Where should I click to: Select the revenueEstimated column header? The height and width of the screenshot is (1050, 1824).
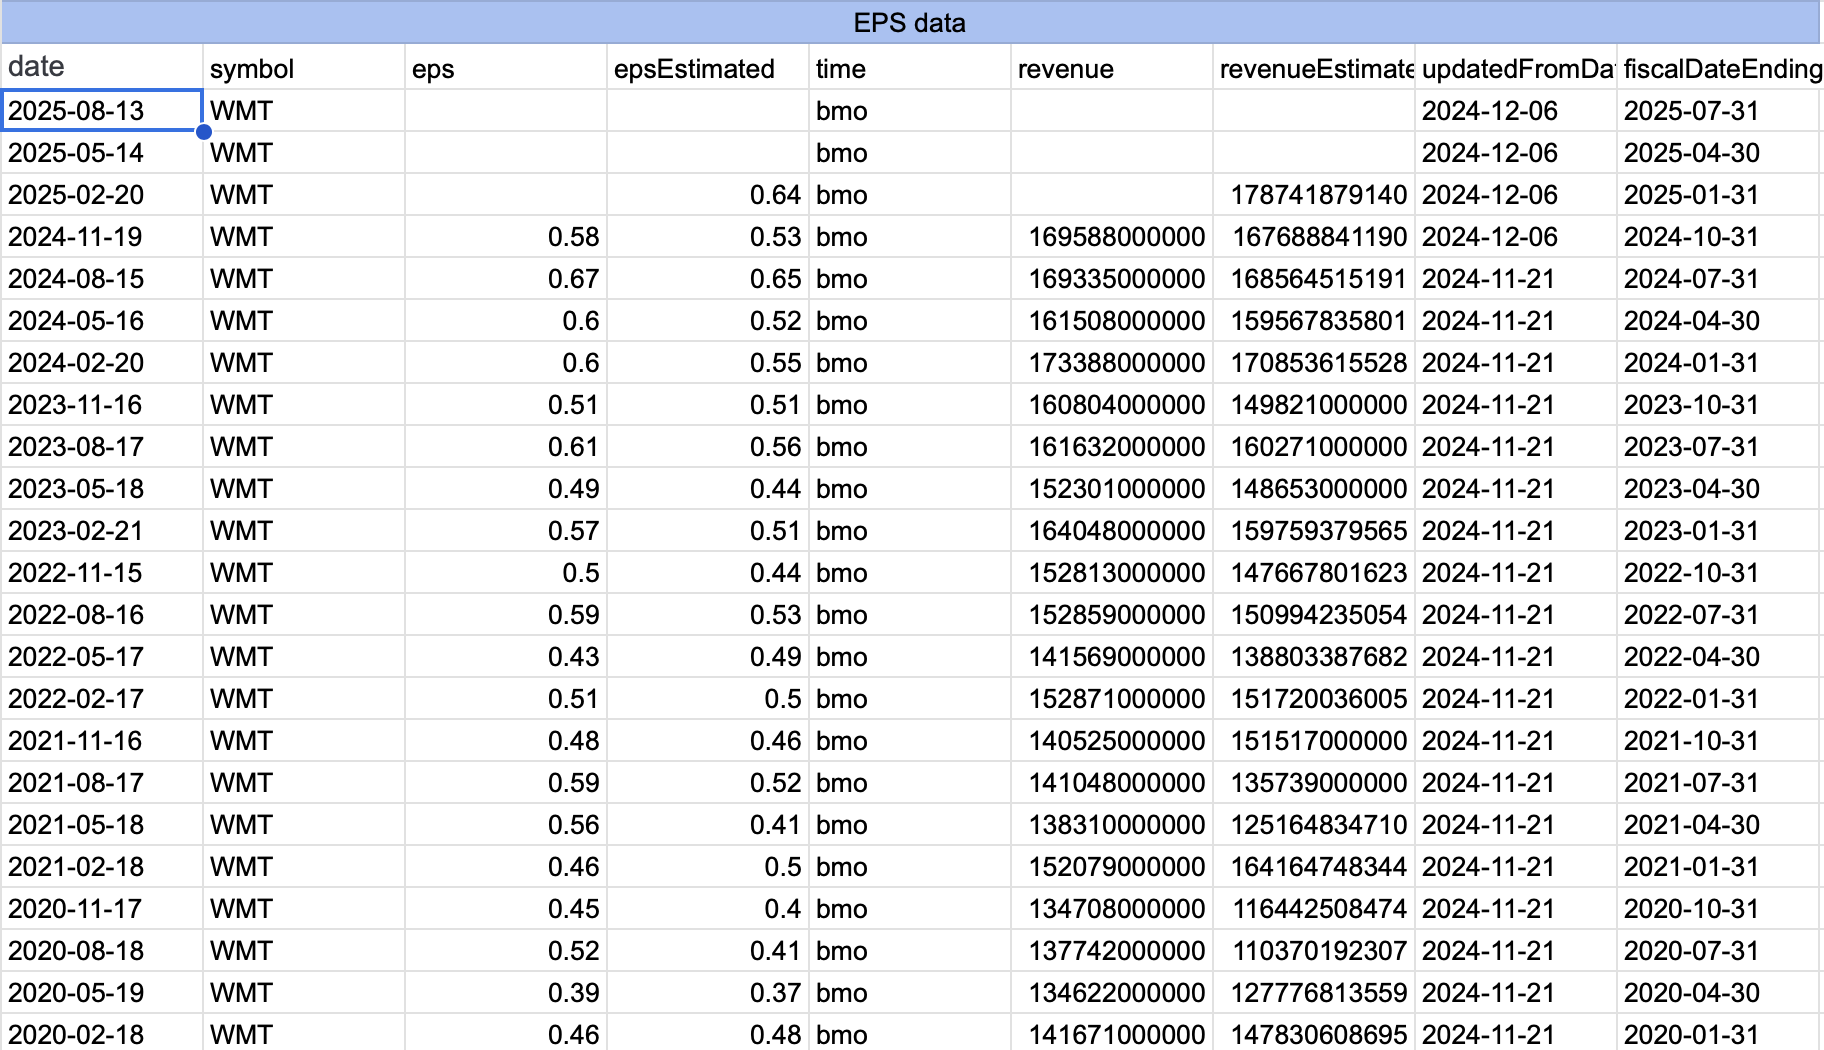1314,67
